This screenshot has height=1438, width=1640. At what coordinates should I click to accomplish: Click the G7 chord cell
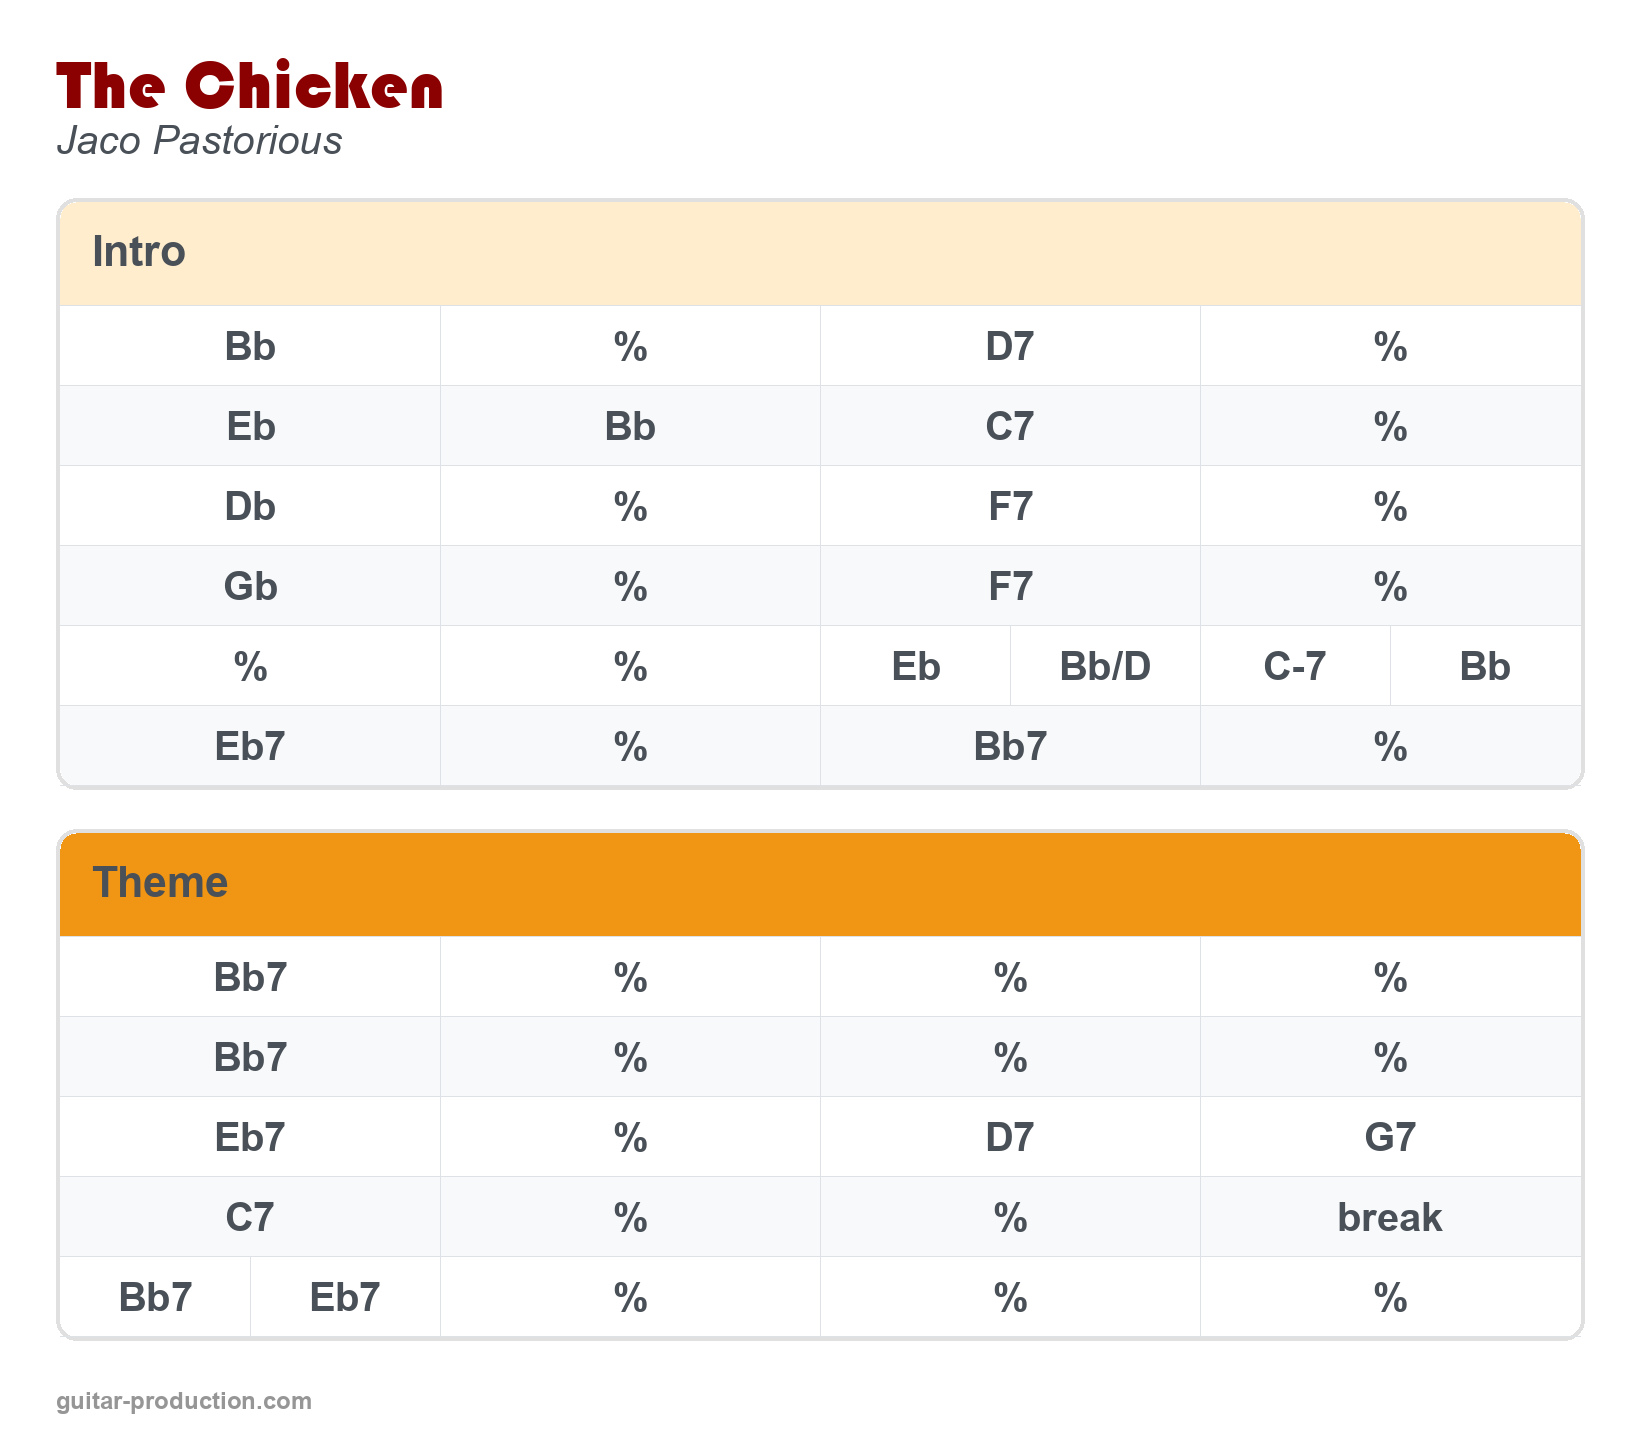(x=1390, y=1138)
